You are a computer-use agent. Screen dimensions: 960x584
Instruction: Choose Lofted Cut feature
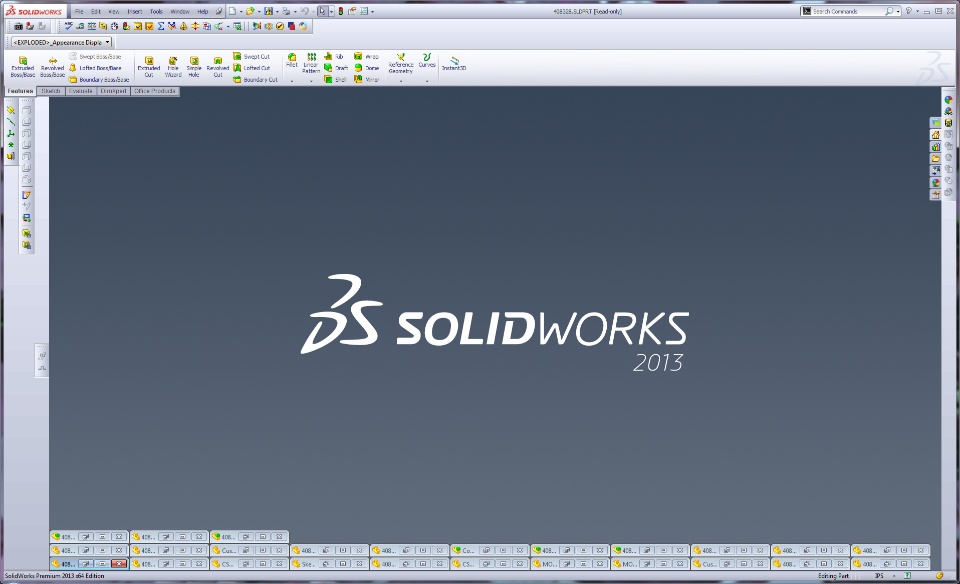251,68
